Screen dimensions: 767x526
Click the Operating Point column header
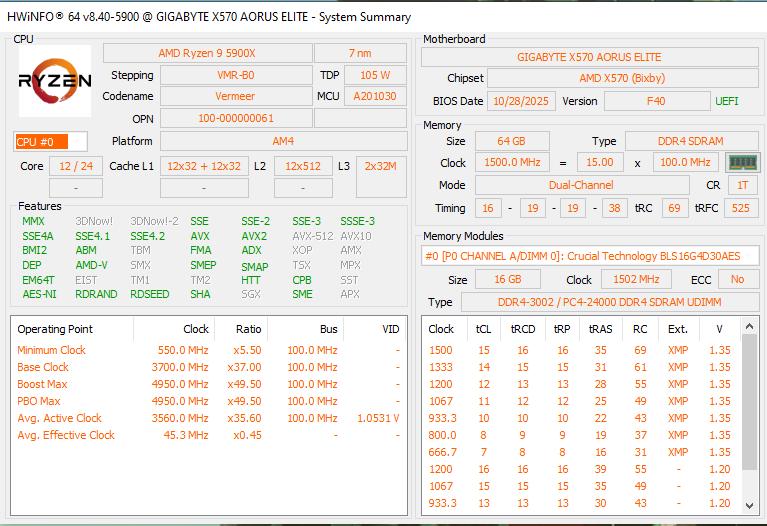pos(72,329)
